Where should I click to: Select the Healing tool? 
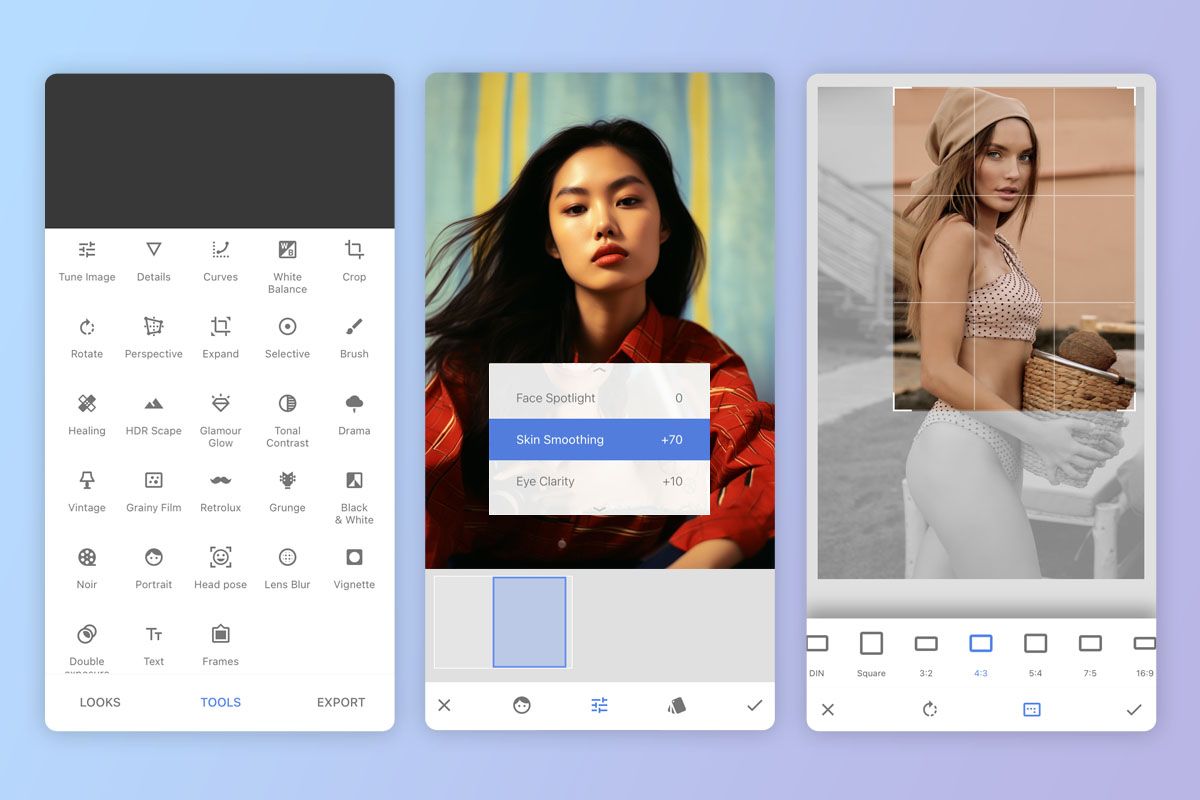click(x=87, y=414)
